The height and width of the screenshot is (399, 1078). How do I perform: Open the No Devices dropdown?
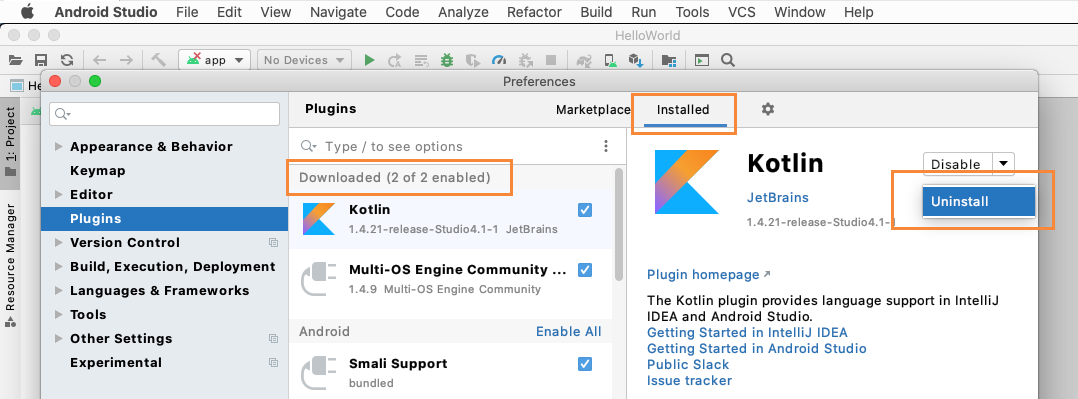[x=304, y=61]
